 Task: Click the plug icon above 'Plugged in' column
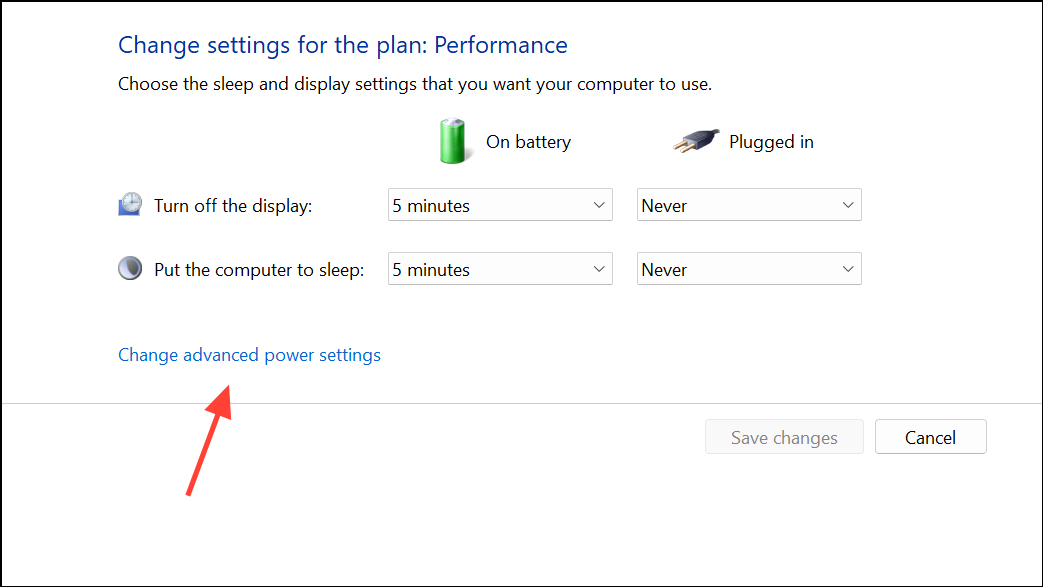click(x=696, y=141)
